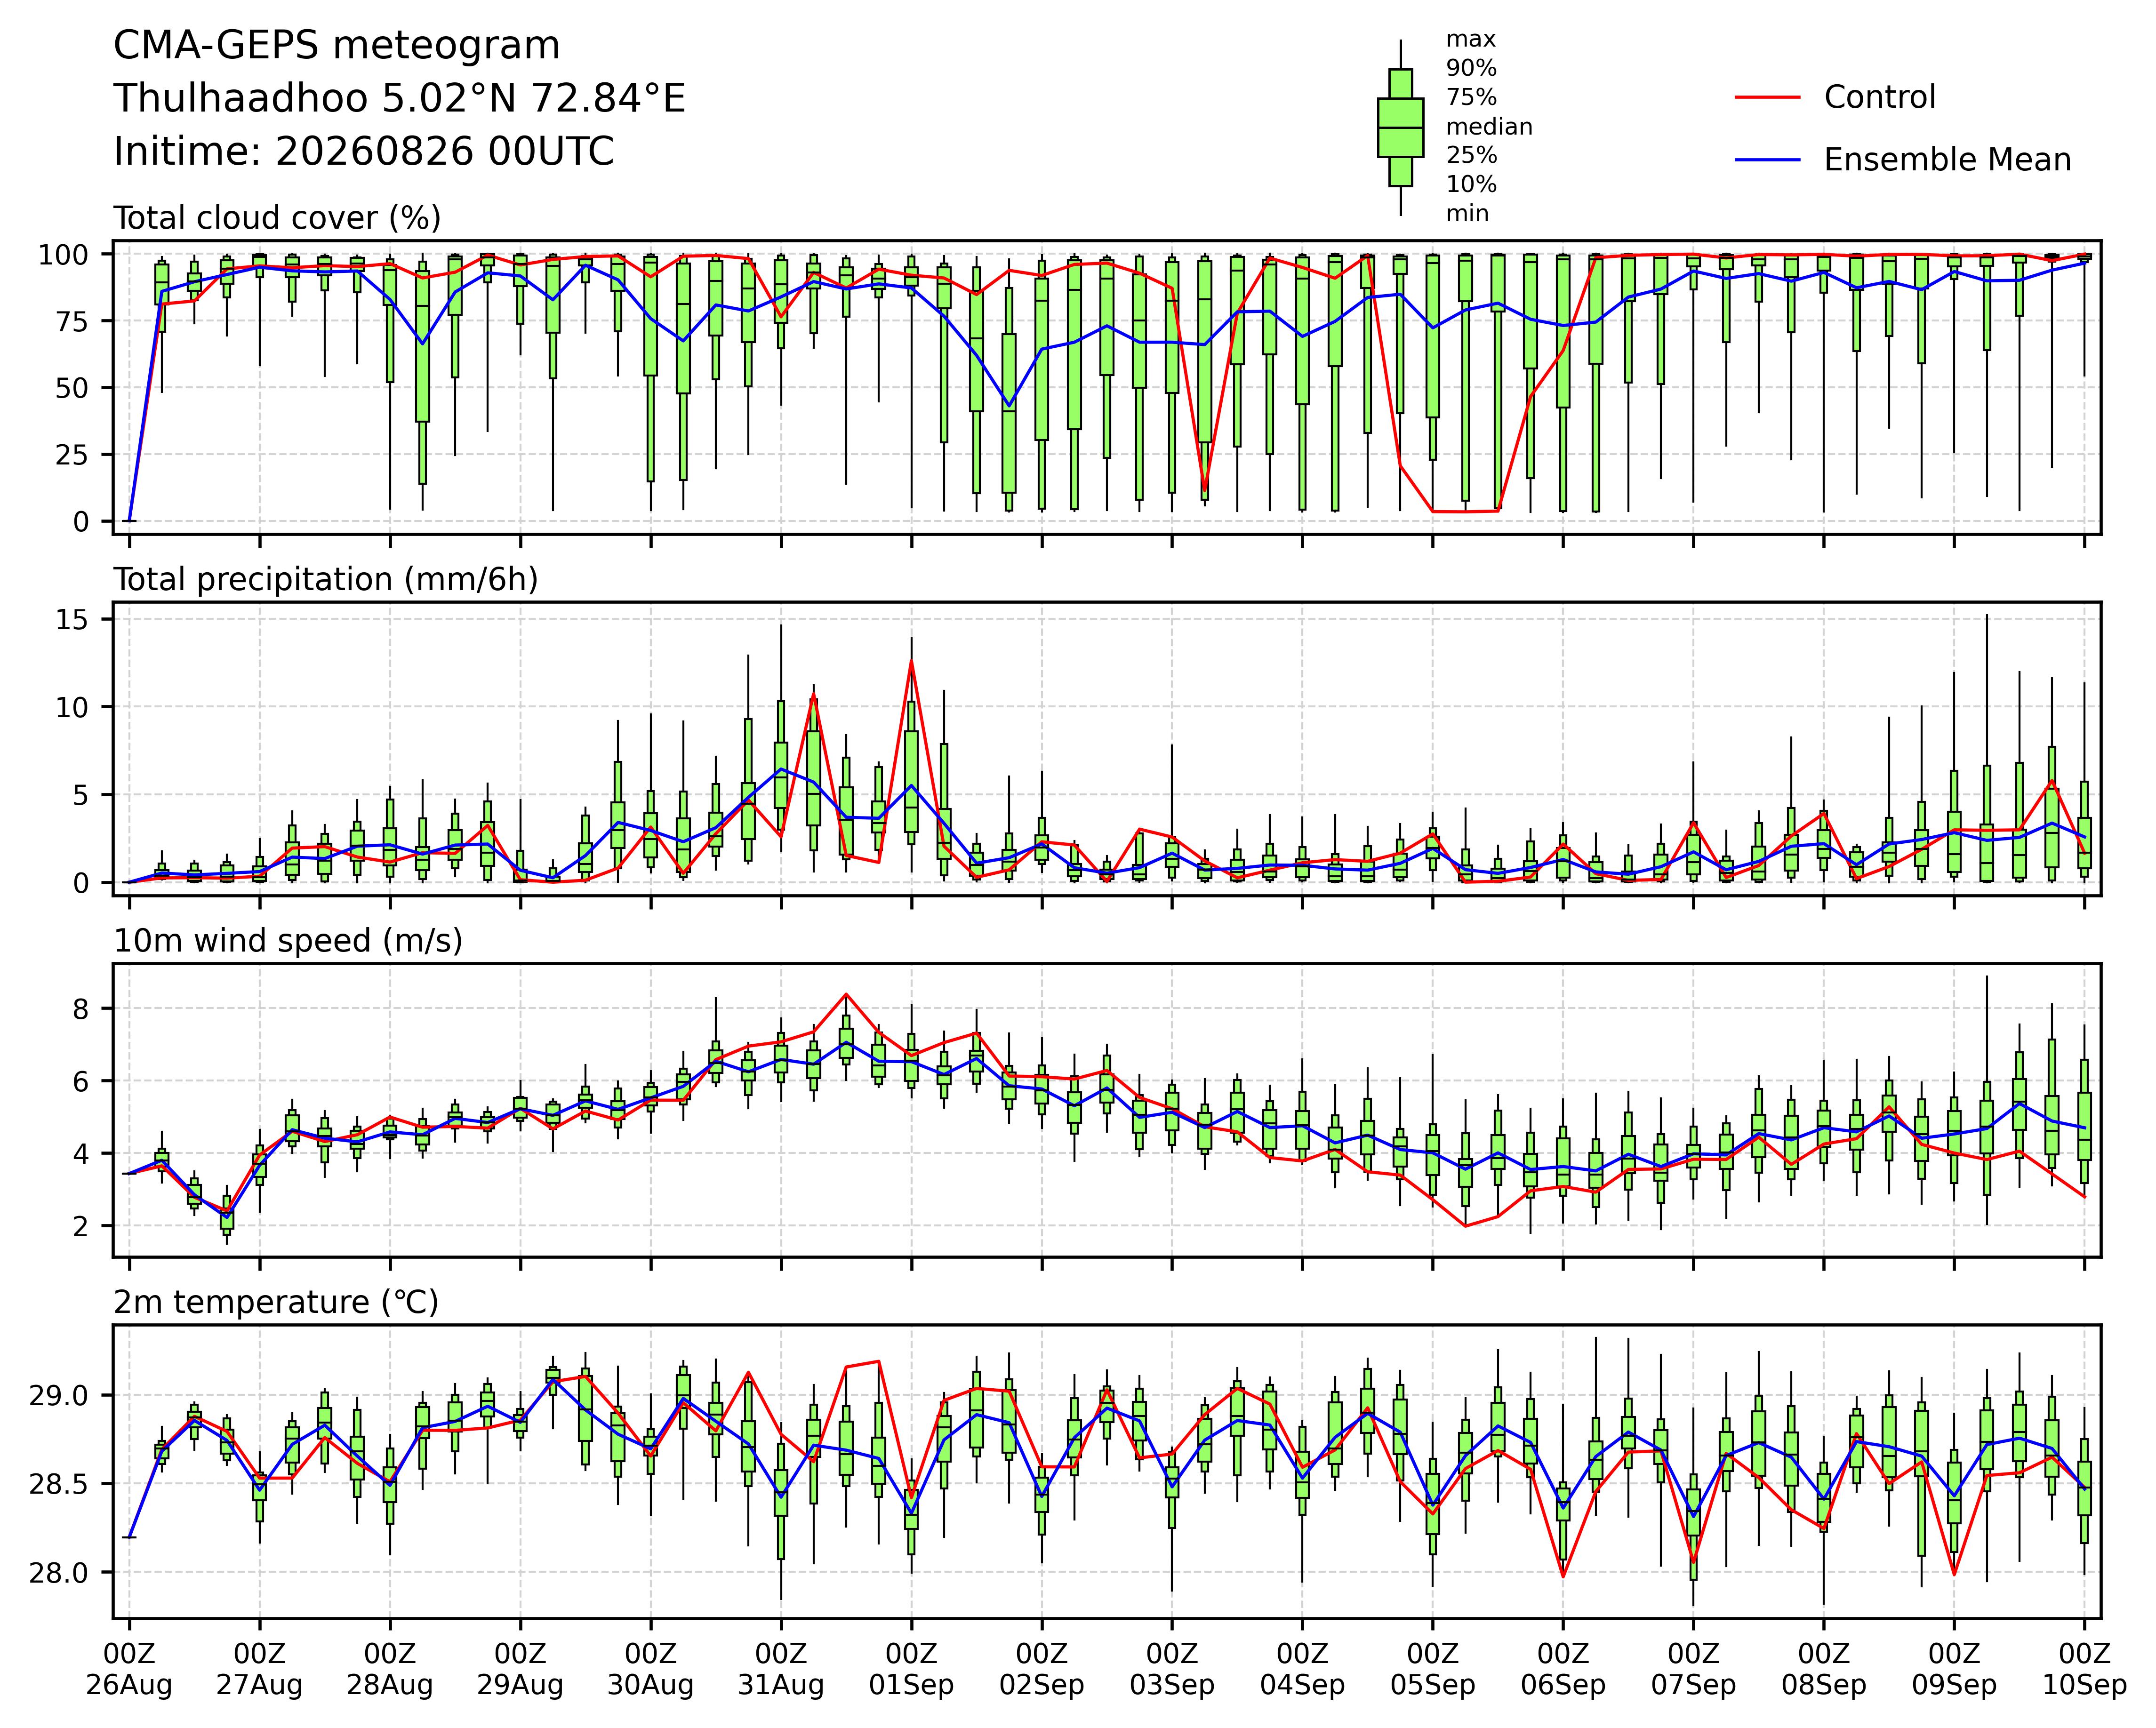Image resolution: width=2156 pixels, height=1728 pixels.
Task: Click the 'Control' legend label
Action: click(x=1879, y=98)
